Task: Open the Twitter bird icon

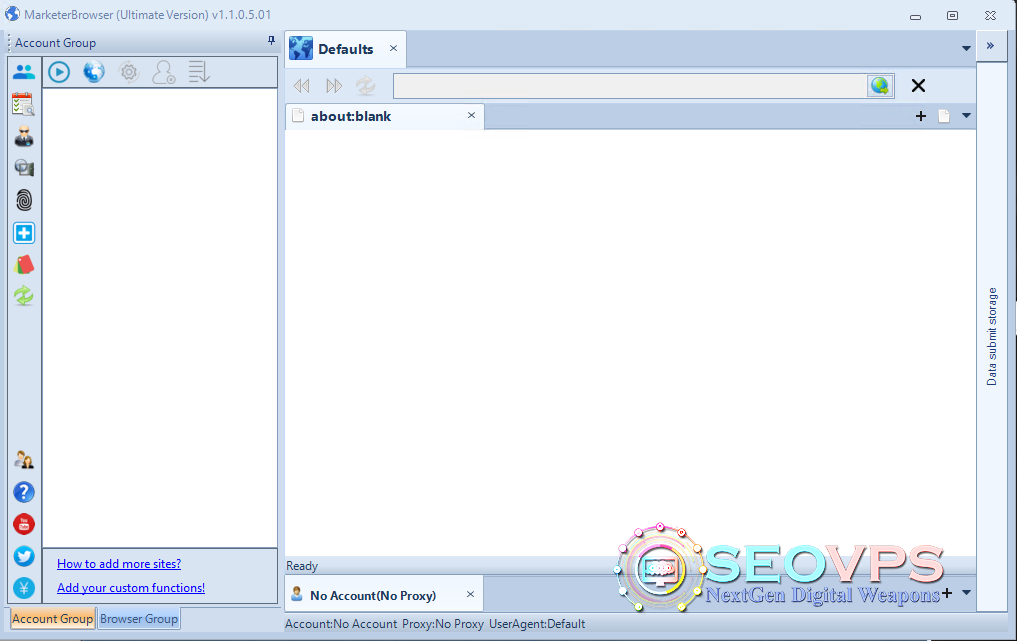Action: click(24, 556)
